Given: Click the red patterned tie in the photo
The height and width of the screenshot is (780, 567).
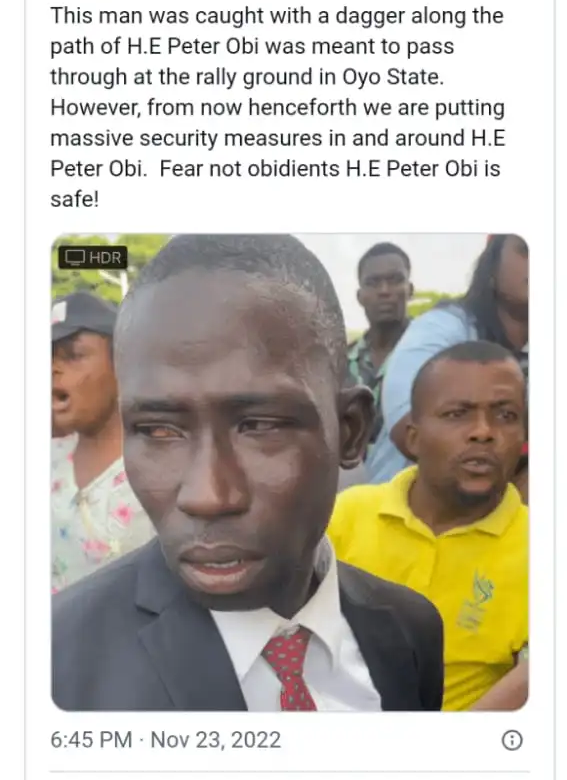Looking at the screenshot, I should pyautogui.click(x=290, y=668).
